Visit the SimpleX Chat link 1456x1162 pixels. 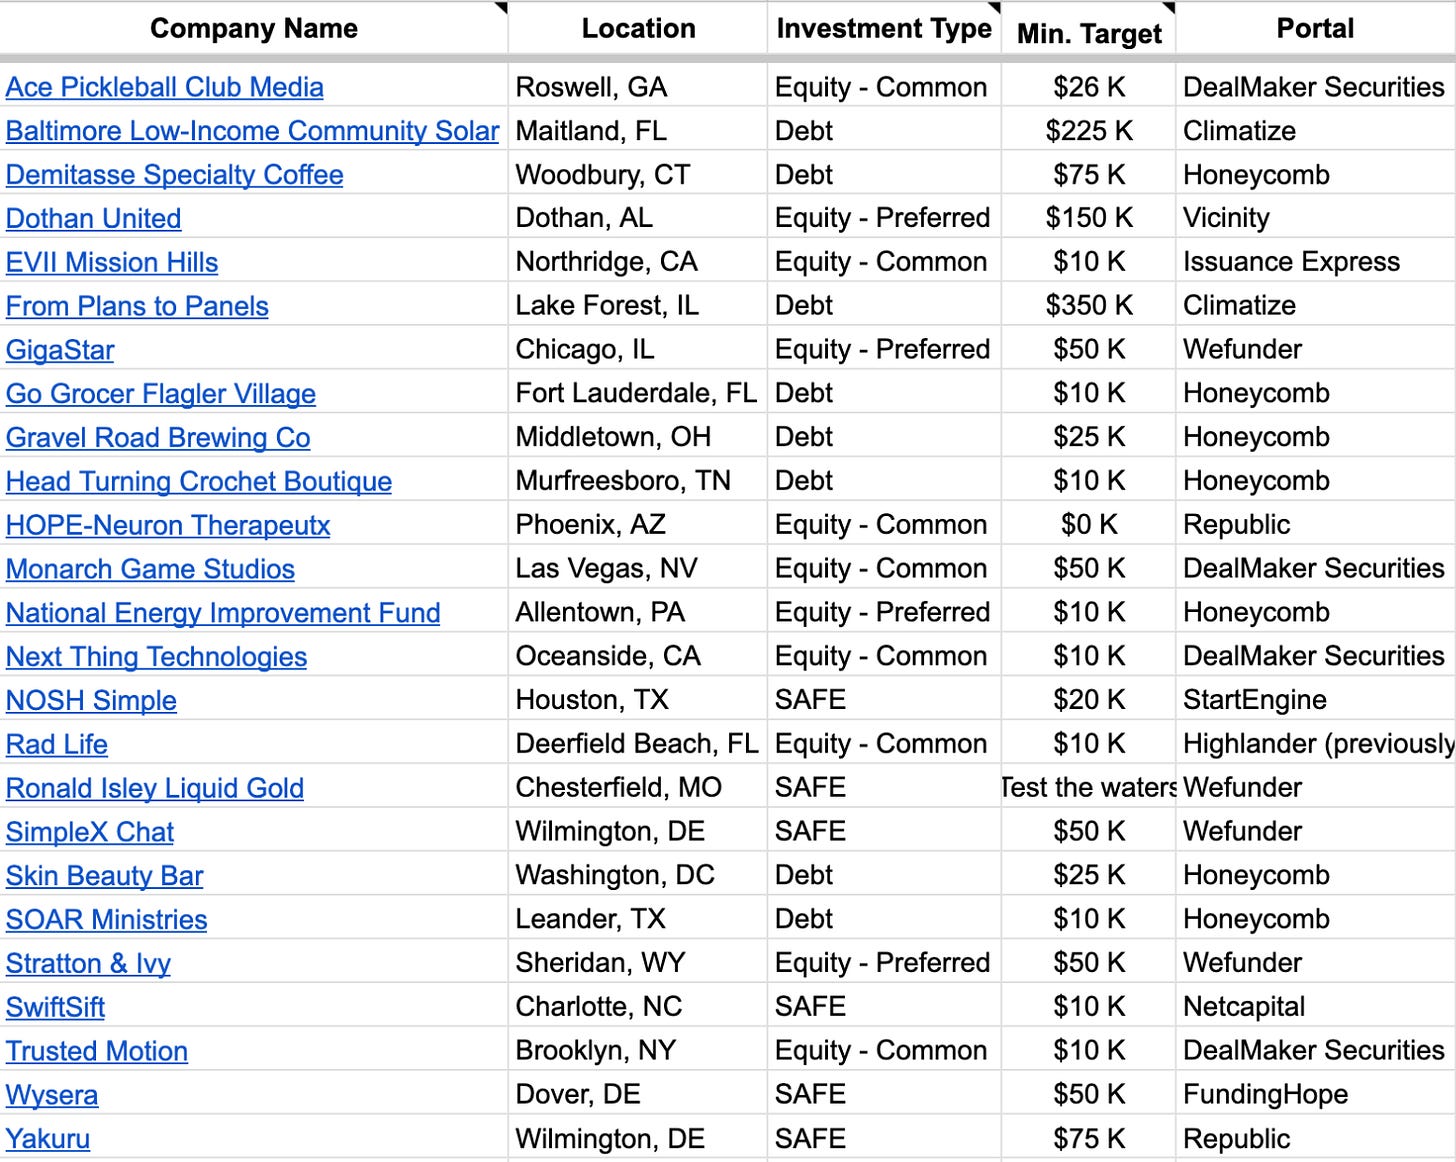[90, 832]
